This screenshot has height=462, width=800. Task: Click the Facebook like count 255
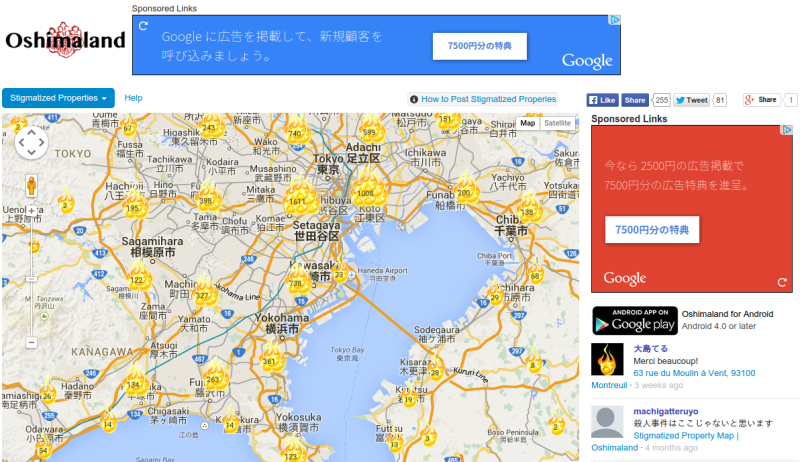click(x=662, y=100)
